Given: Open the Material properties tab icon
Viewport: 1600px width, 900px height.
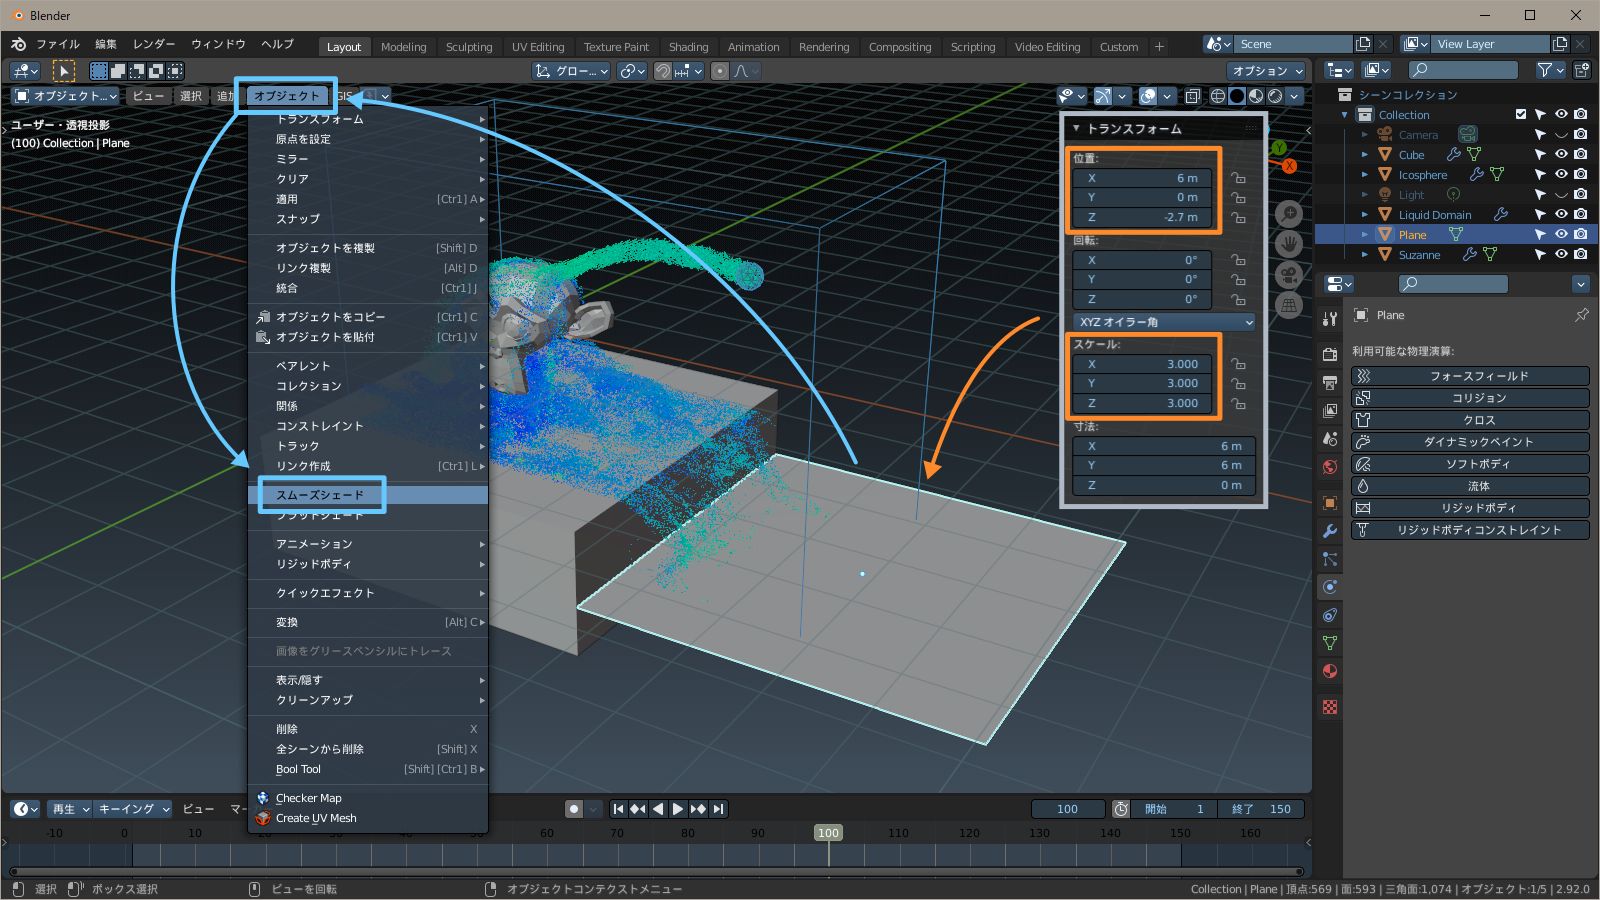Looking at the screenshot, I should point(1330,671).
